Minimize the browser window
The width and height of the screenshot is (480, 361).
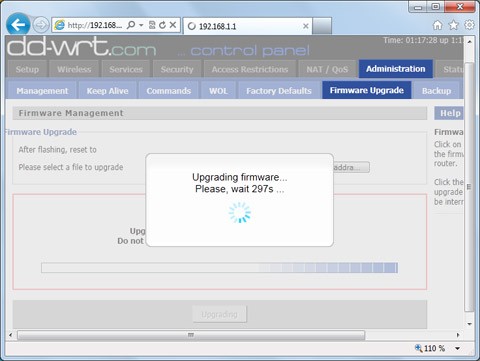pos(419,7)
